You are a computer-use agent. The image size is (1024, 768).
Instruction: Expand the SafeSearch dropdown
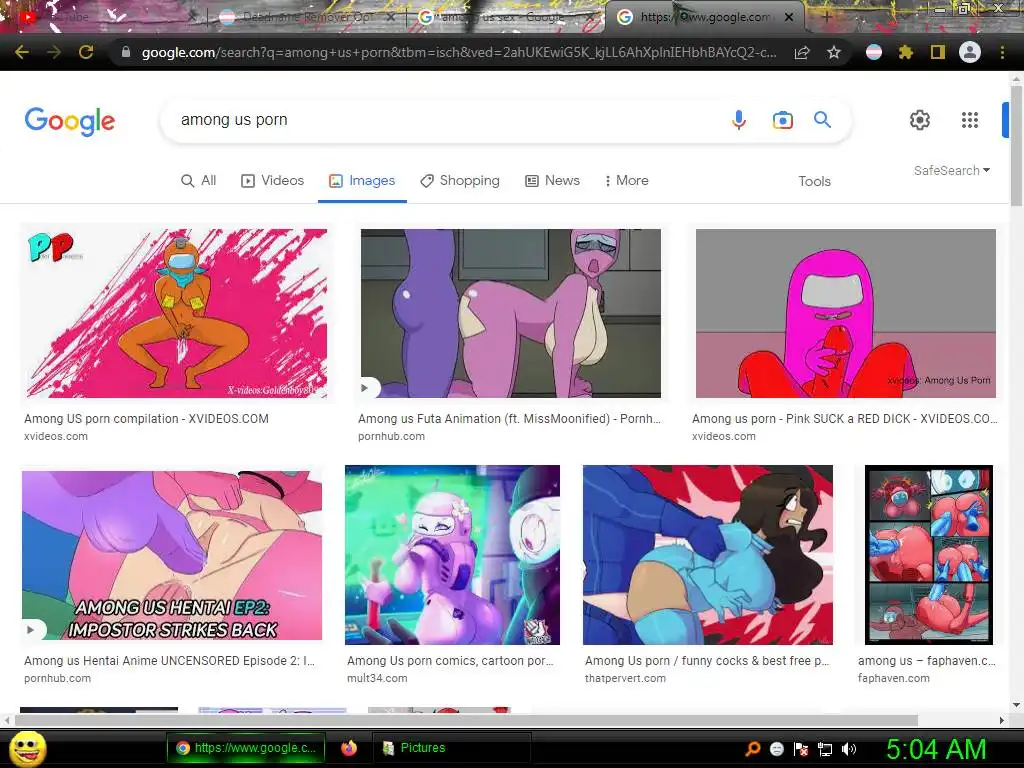(952, 170)
